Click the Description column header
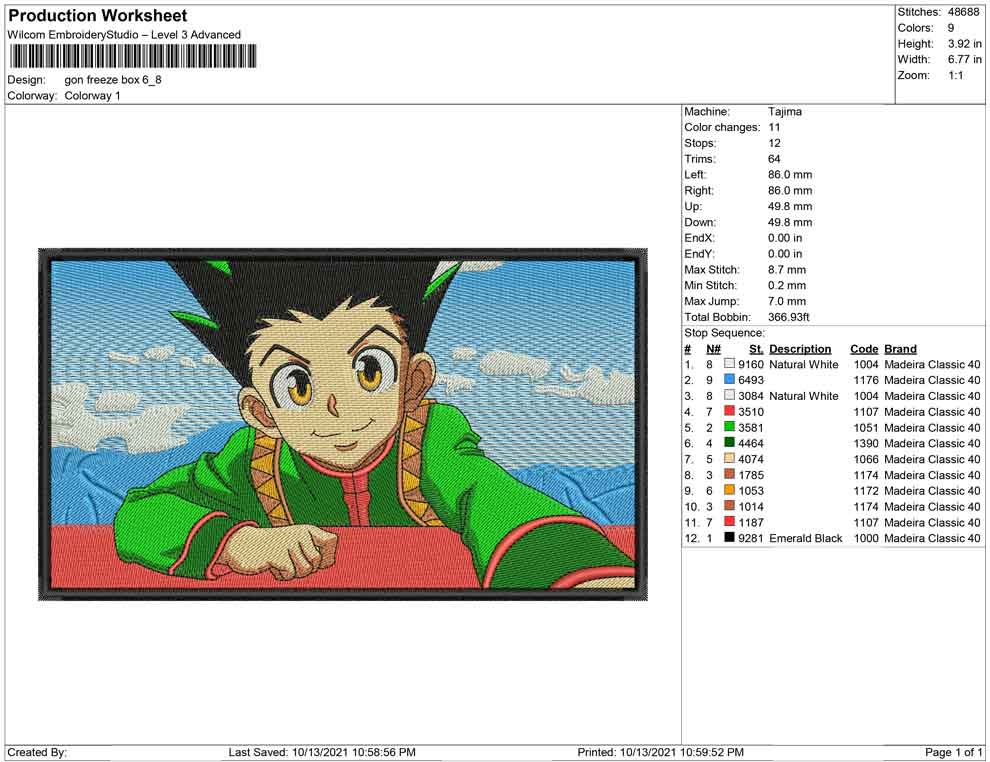The height and width of the screenshot is (762, 990). [800, 348]
